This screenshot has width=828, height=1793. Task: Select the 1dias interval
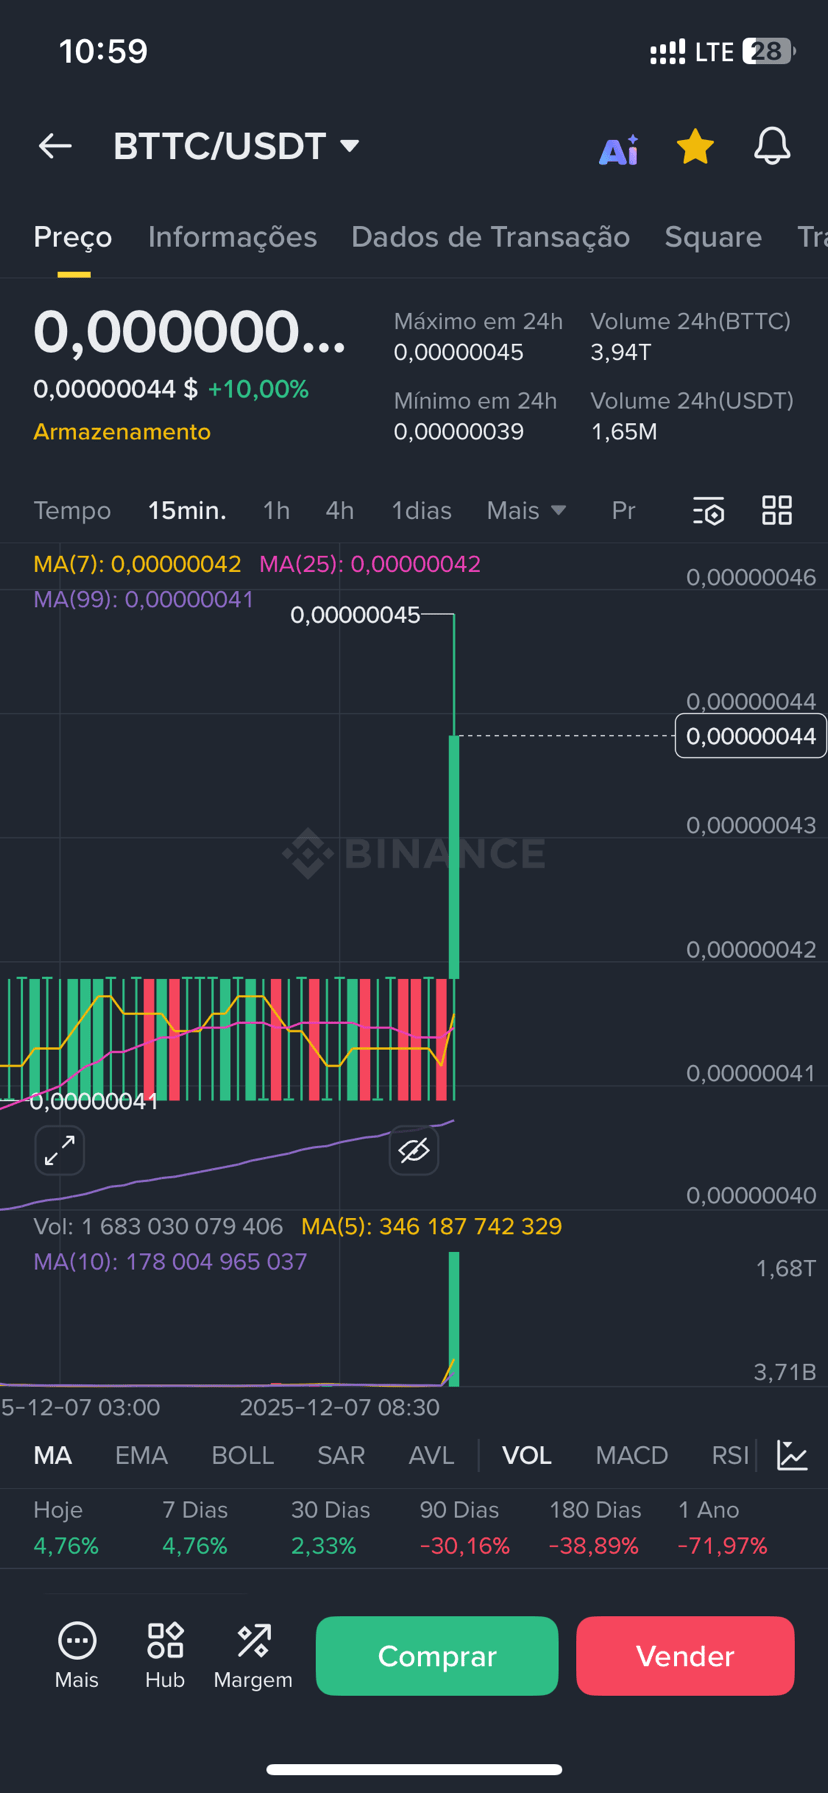point(421,511)
